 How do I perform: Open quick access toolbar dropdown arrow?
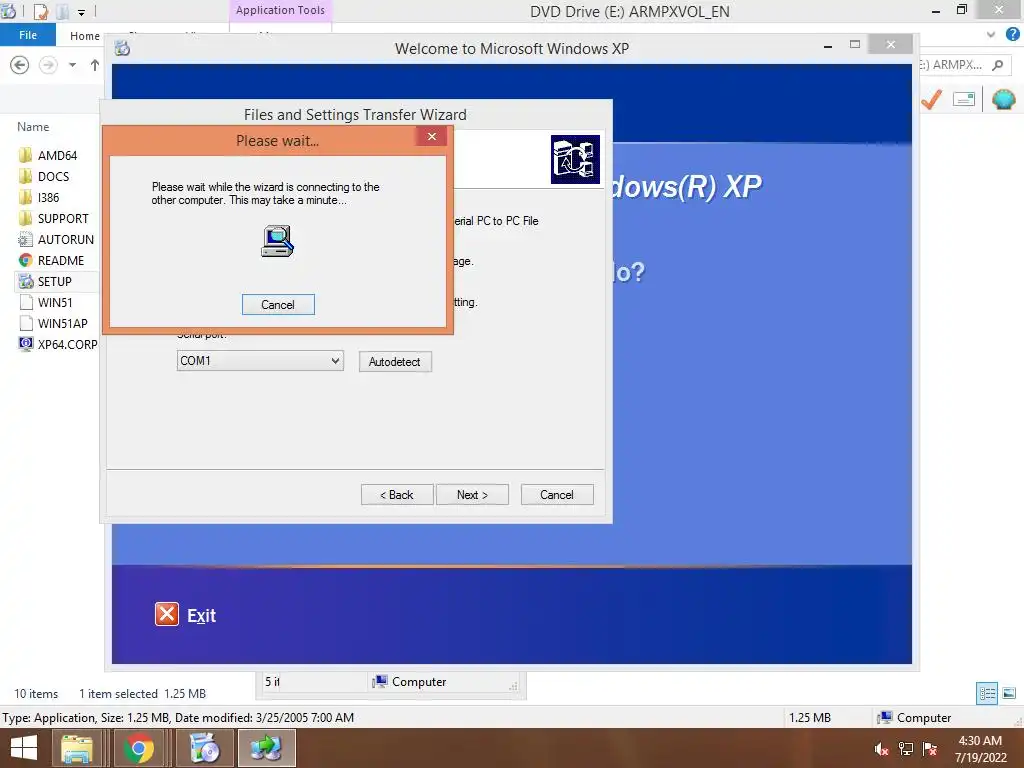point(81,12)
